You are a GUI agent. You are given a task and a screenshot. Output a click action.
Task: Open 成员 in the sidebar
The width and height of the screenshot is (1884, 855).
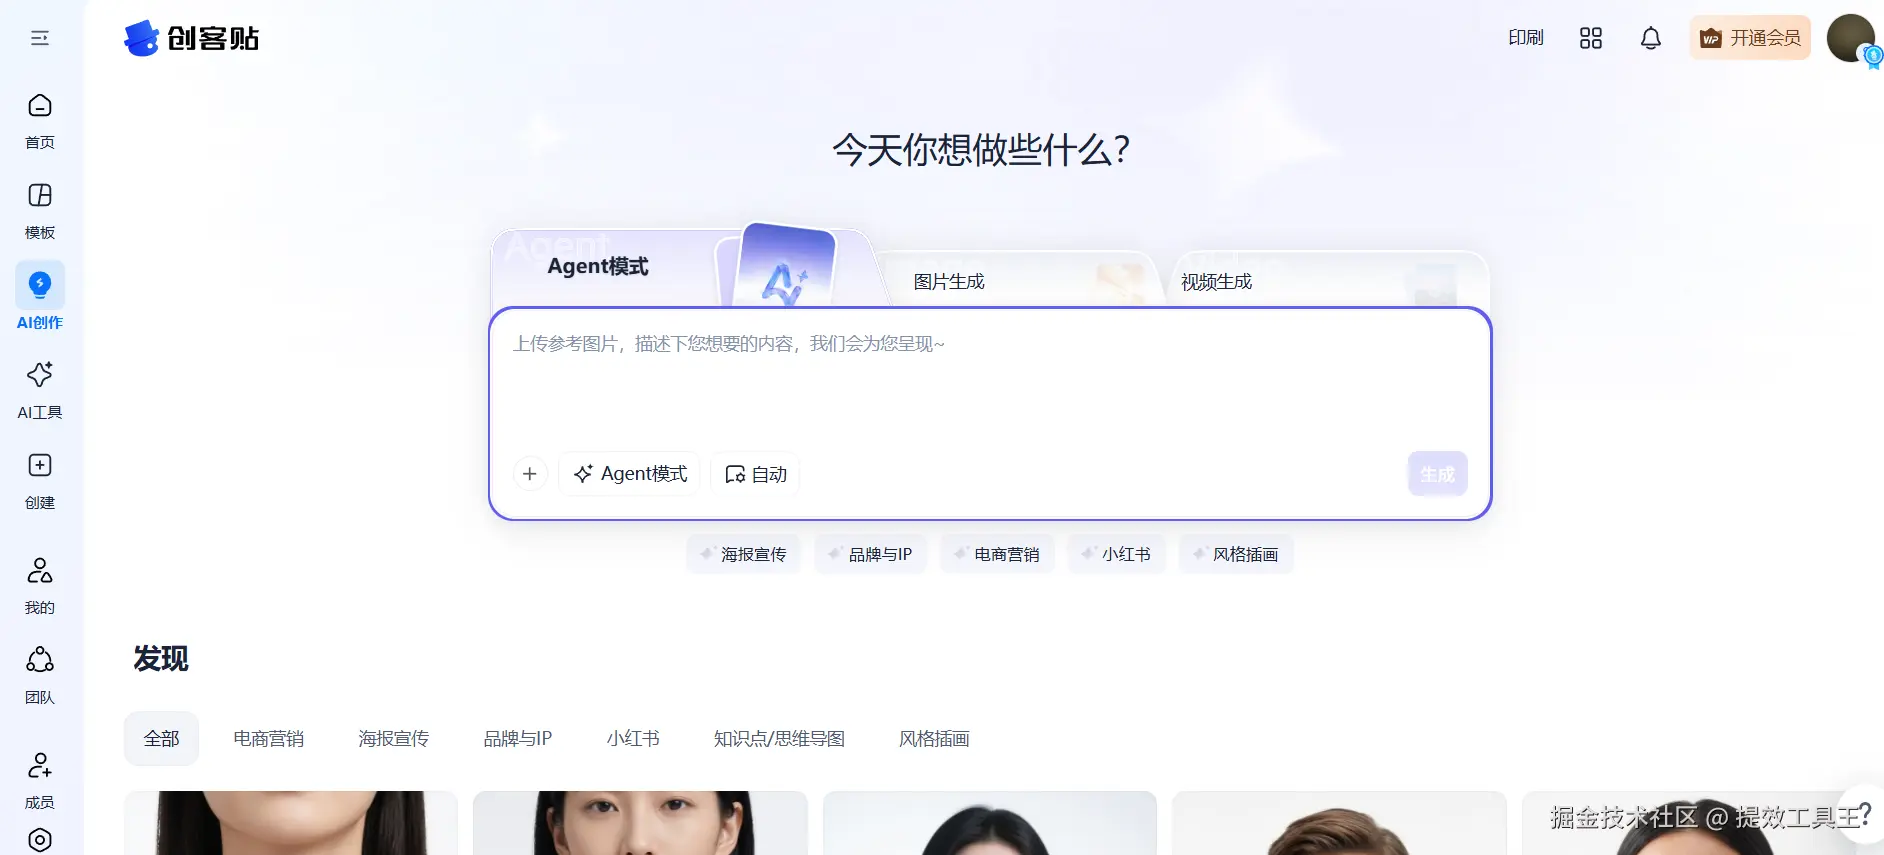[40, 780]
